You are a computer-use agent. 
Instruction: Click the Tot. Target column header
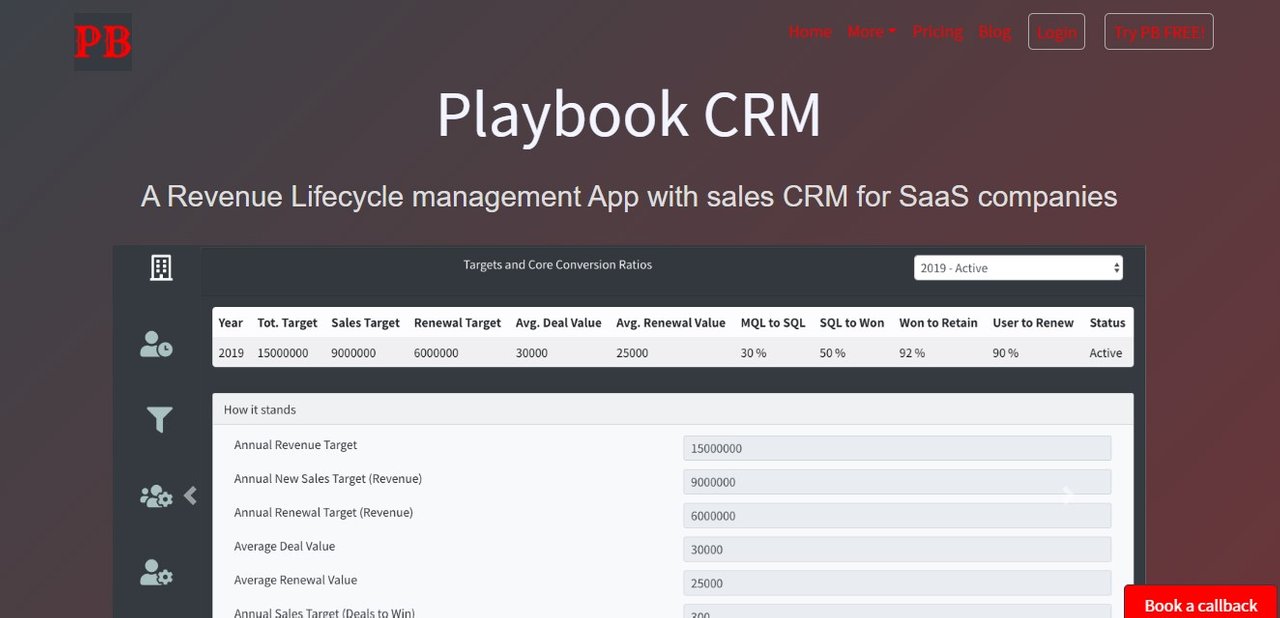287,323
